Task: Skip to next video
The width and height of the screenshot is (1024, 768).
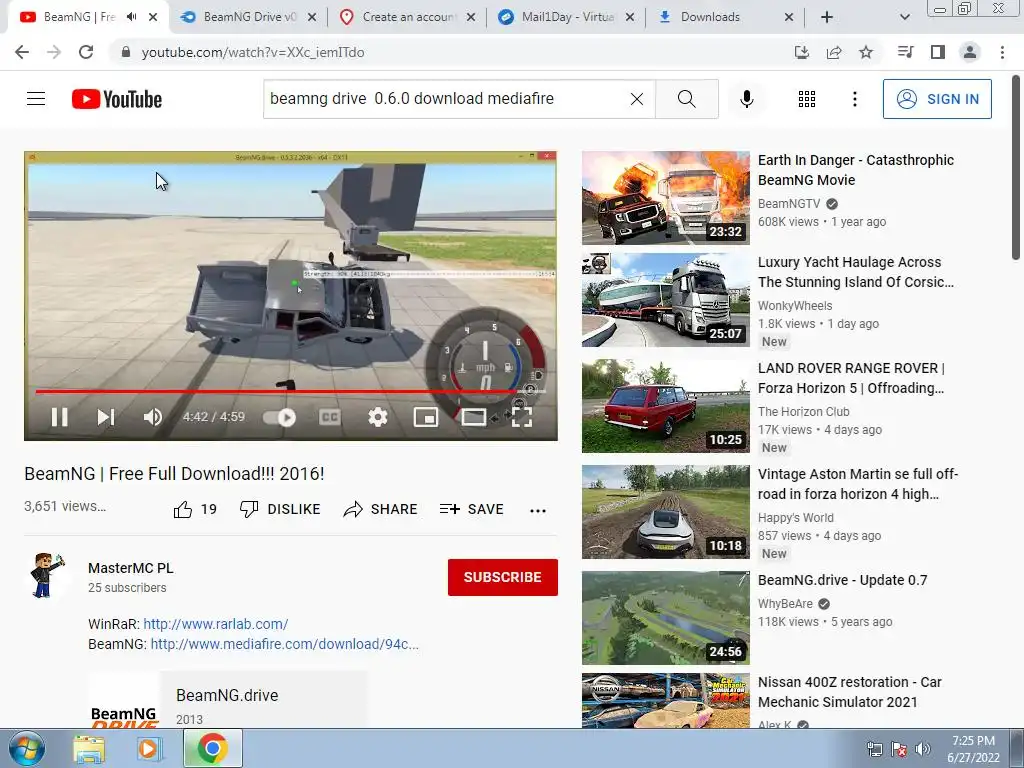Action: pos(106,417)
